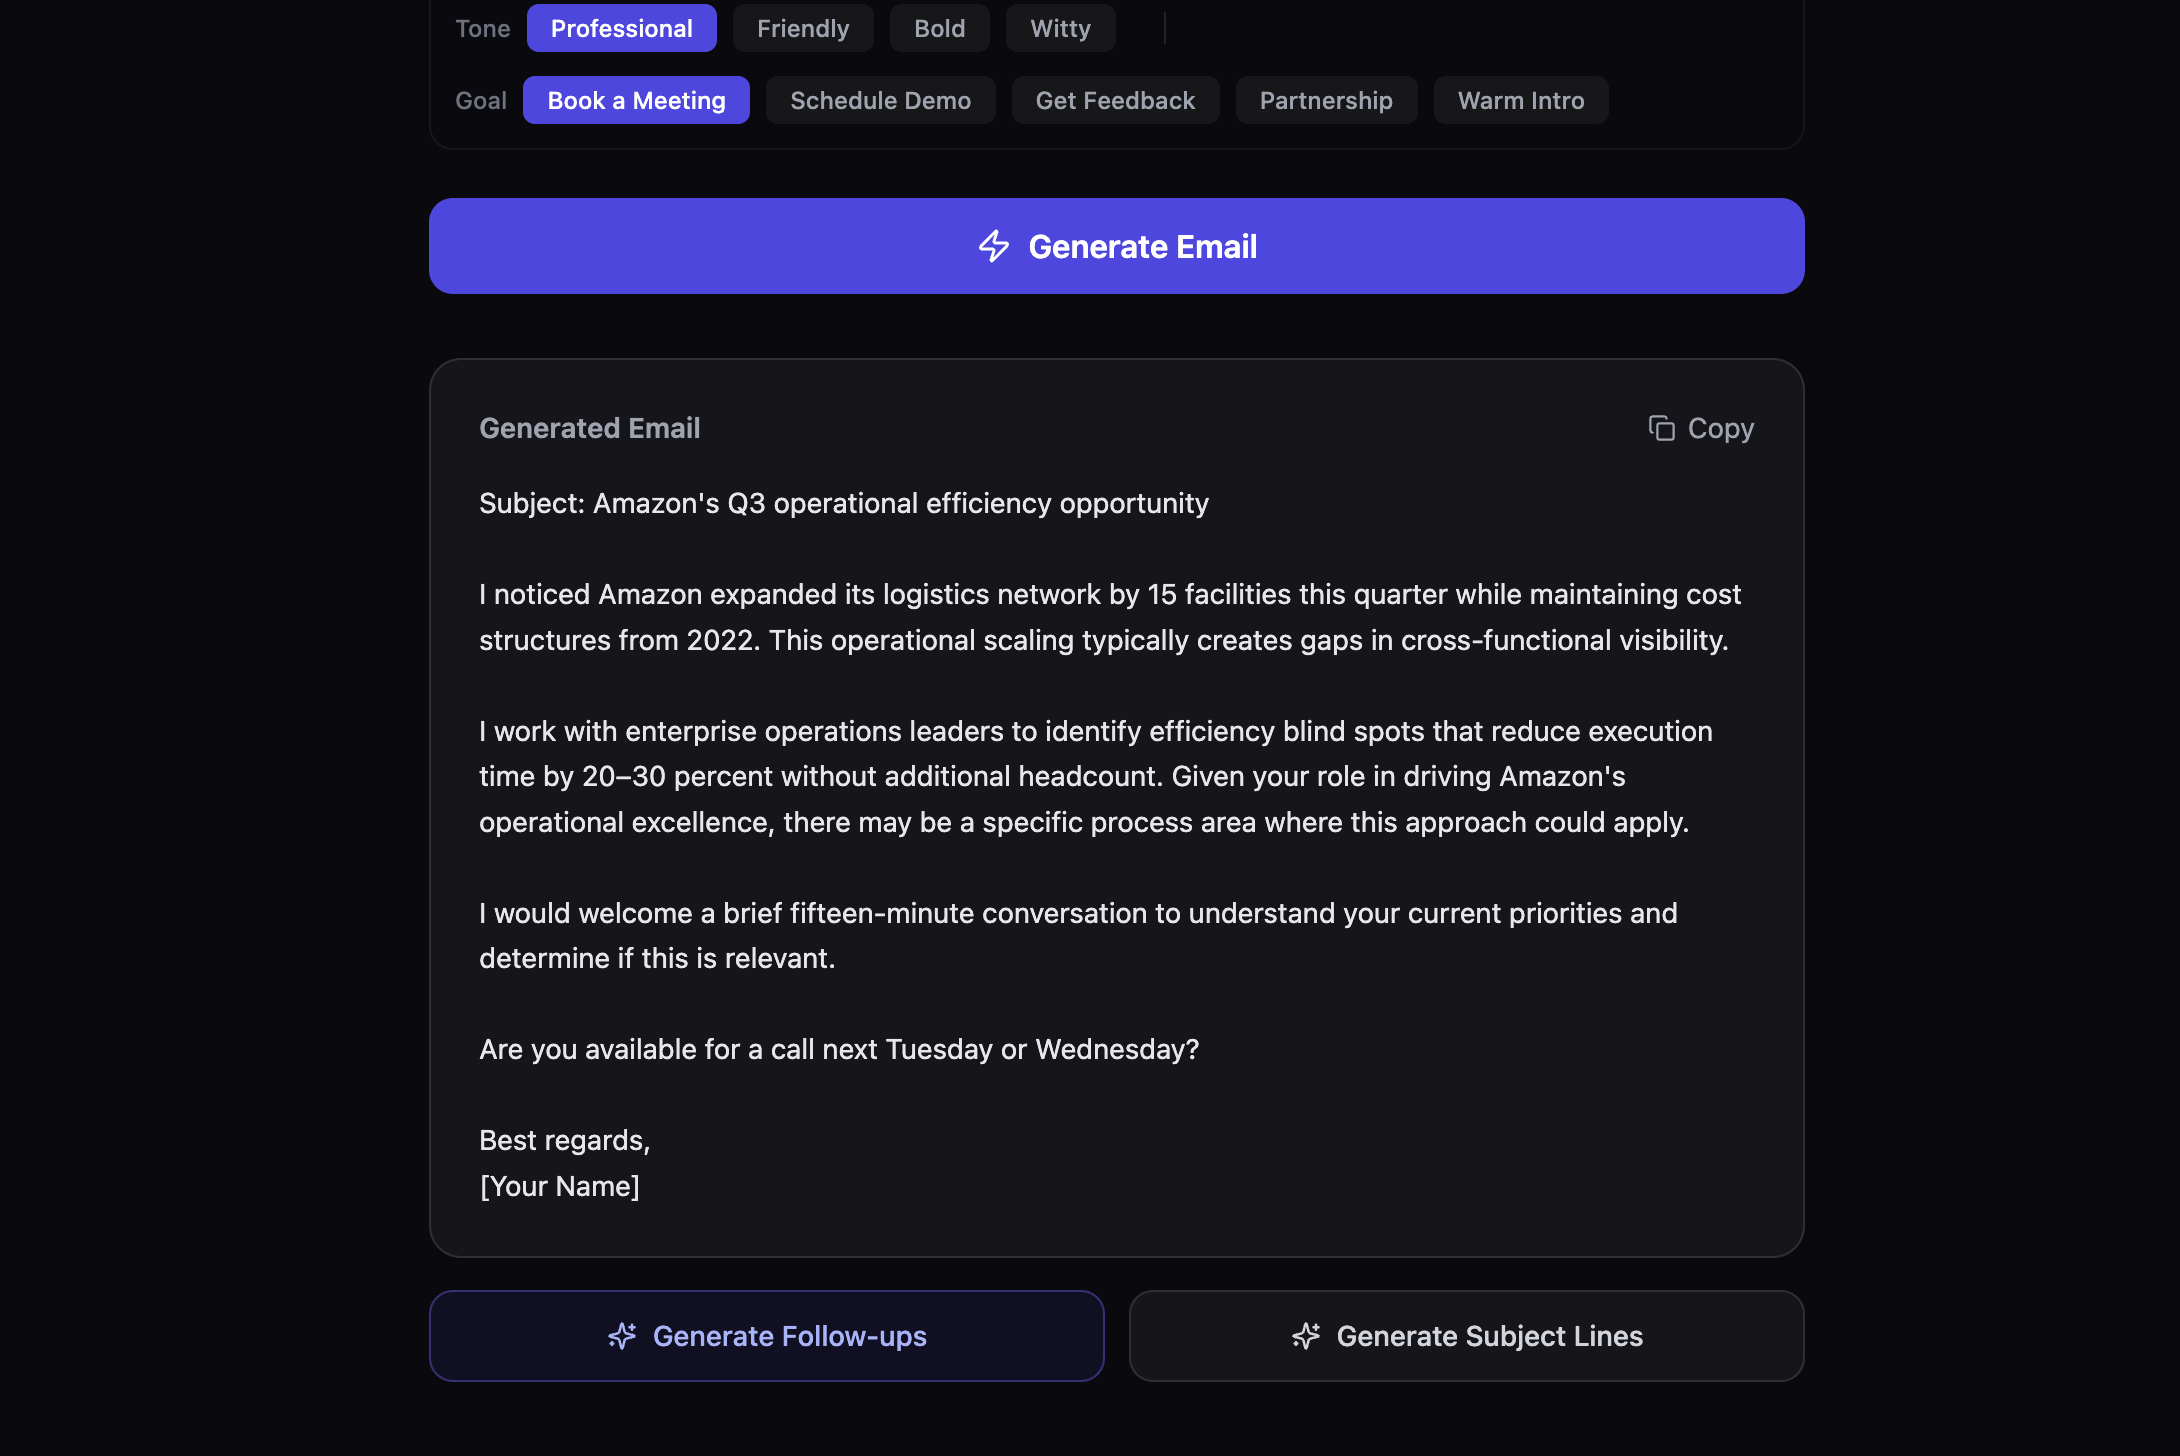The width and height of the screenshot is (2180, 1456).
Task: Click the sparkles icon on Generate Subject Lines
Action: click(1306, 1335)
